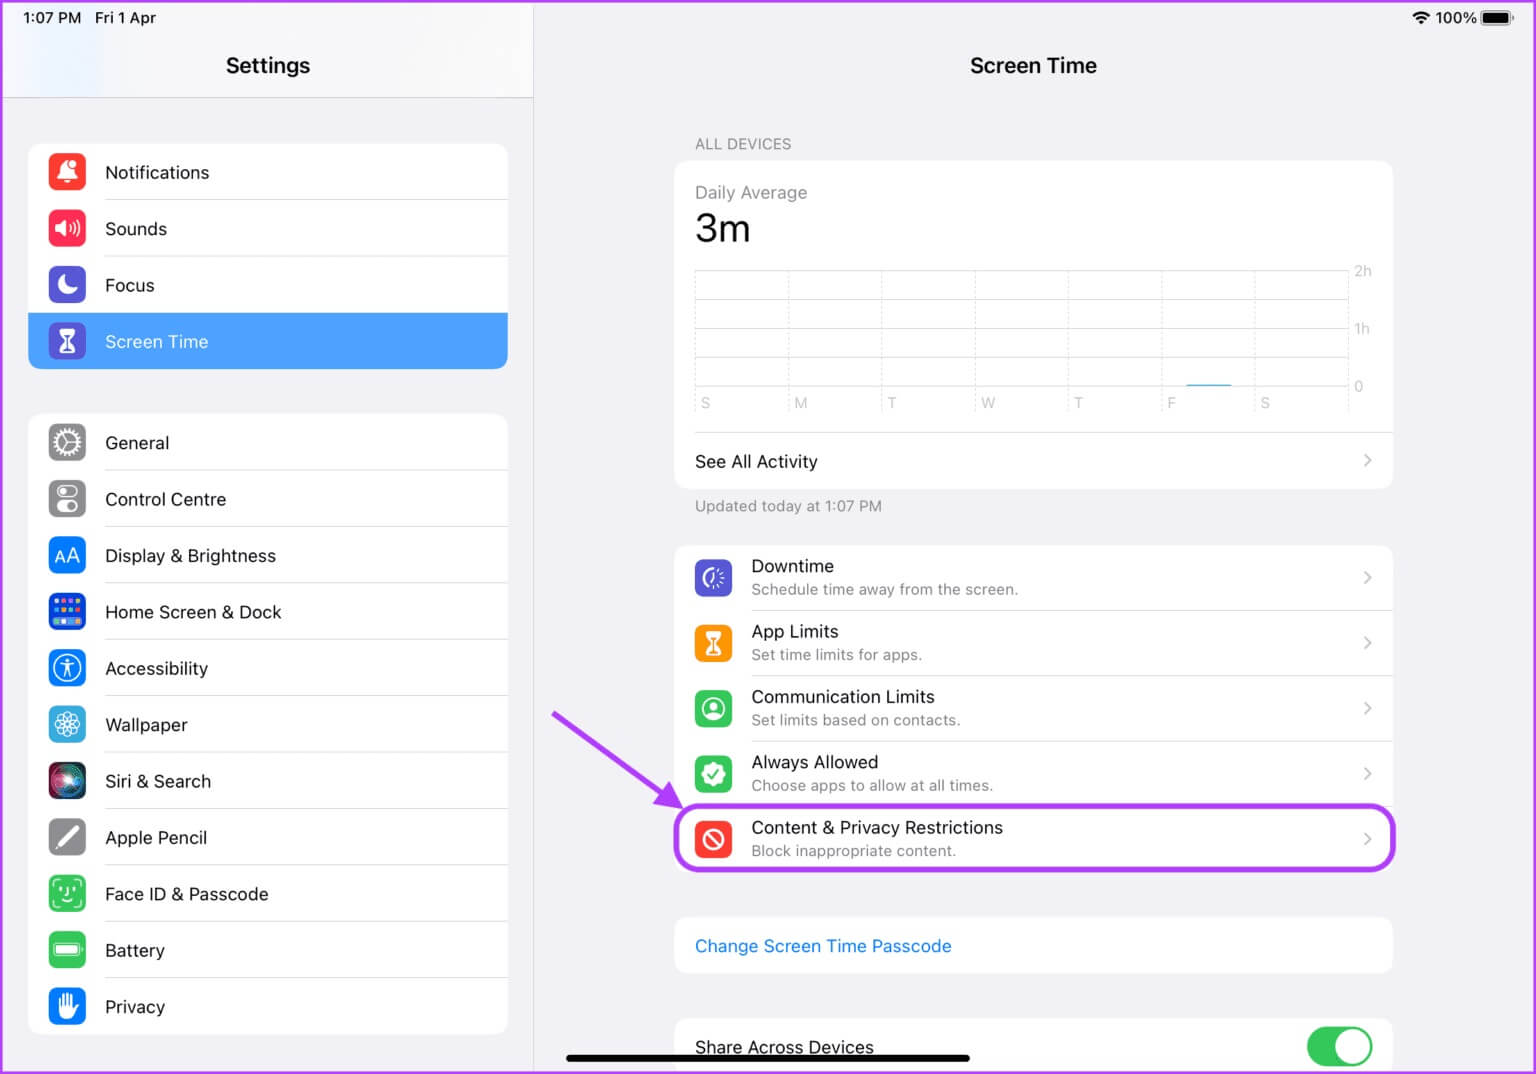Image resolution: width=1536 pixels, height=1074 pixels.
Task: Tap the green Battery icon
Action: pos(67,950)
